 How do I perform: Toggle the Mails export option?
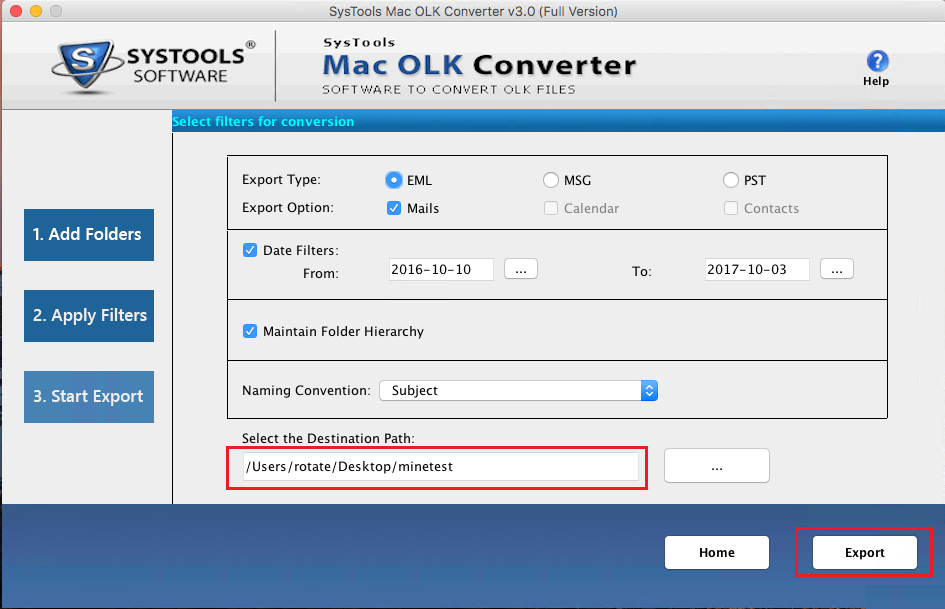[394, 208]
